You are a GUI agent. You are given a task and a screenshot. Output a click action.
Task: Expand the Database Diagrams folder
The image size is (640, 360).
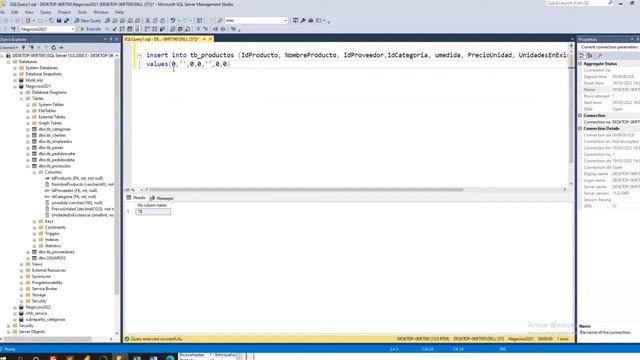click(22, 92)
